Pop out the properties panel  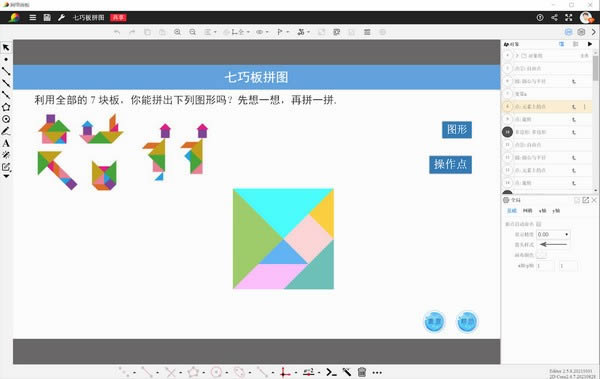pos(585,200)
